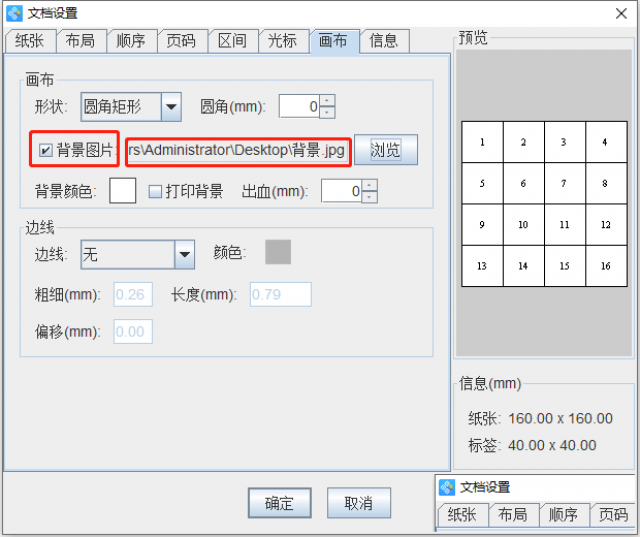The height and width of the screenshot is (537, 640).
Task: Open 纸张 tab in second 文档设置 window
Action: pyautogui.click(x=463, y=515)
